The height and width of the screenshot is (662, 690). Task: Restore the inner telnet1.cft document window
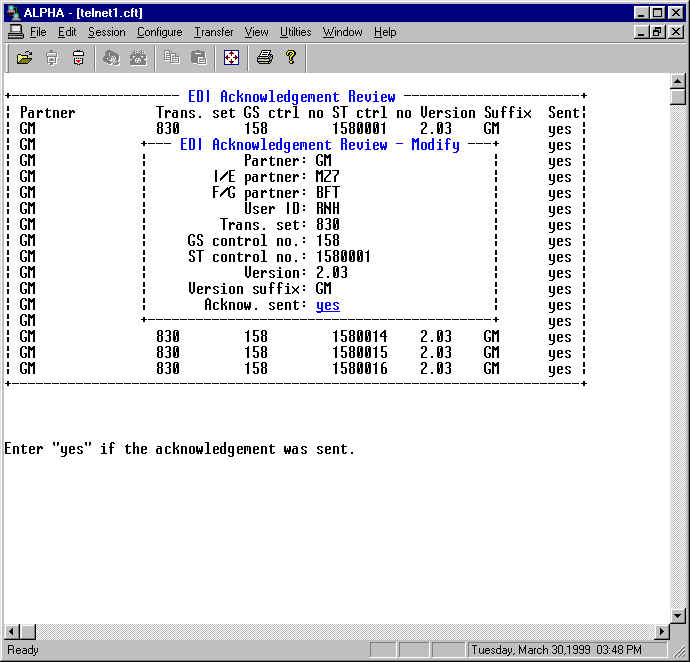point(657,32)
